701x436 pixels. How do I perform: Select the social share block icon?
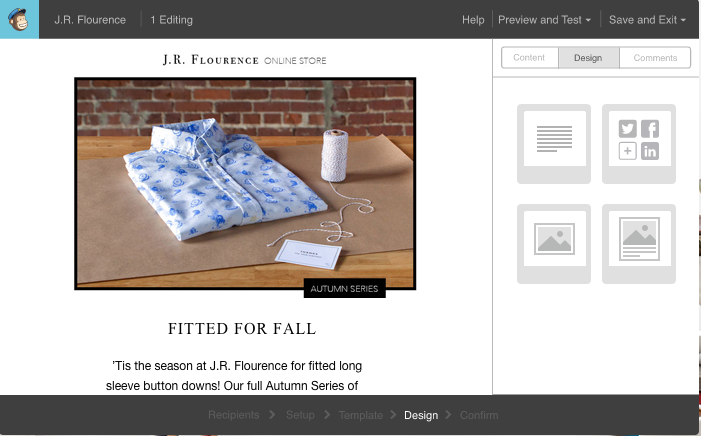click(x=639, y=144)
